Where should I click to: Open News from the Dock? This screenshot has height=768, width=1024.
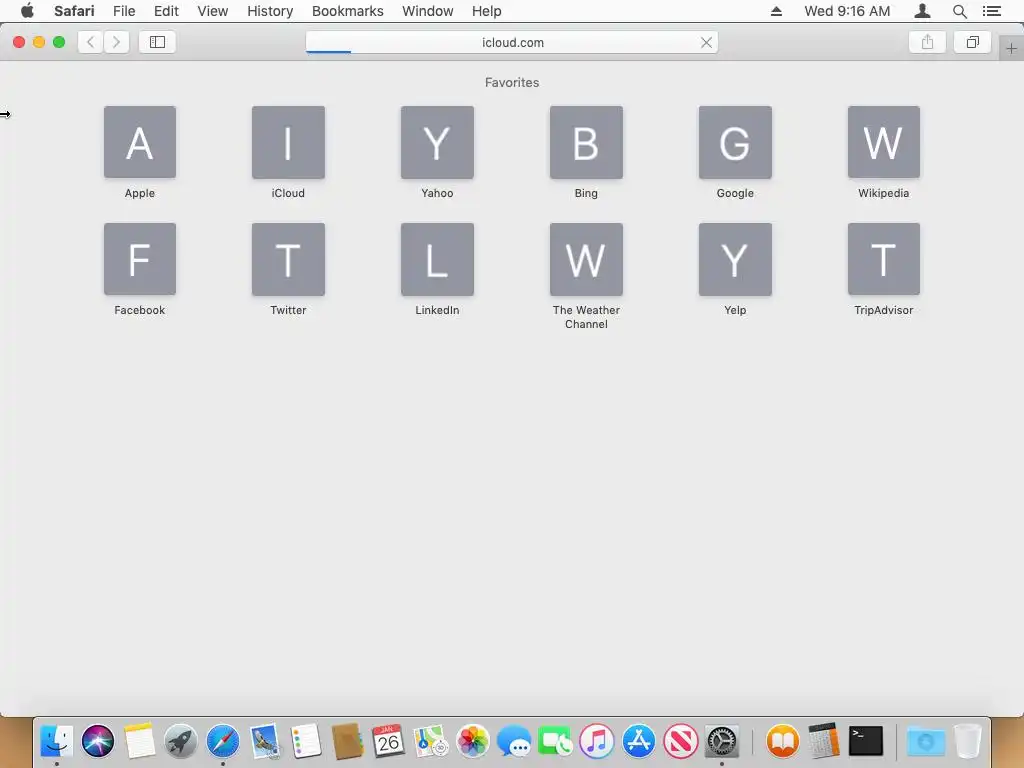click(x=680, y=741)
